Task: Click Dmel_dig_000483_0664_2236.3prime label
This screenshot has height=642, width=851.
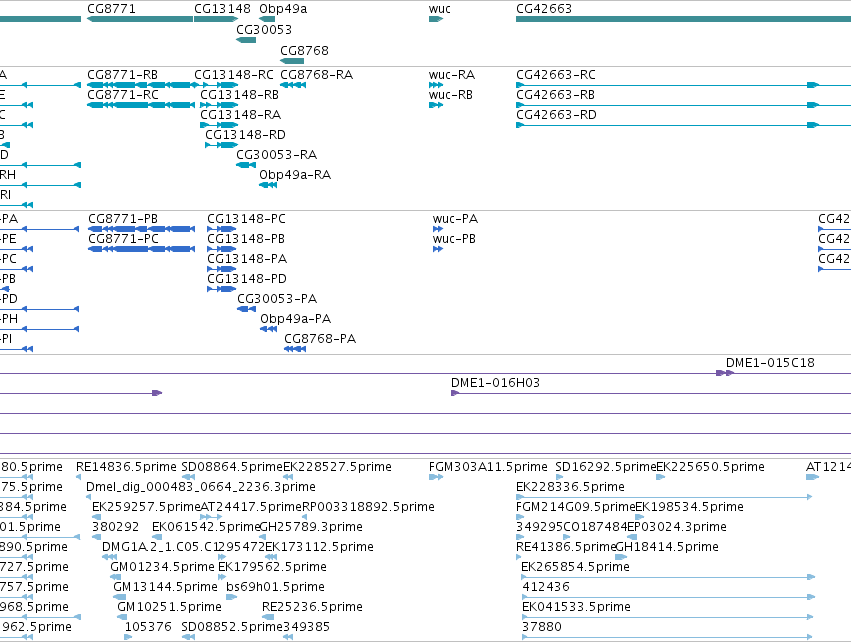Action: tap(201, 487)
